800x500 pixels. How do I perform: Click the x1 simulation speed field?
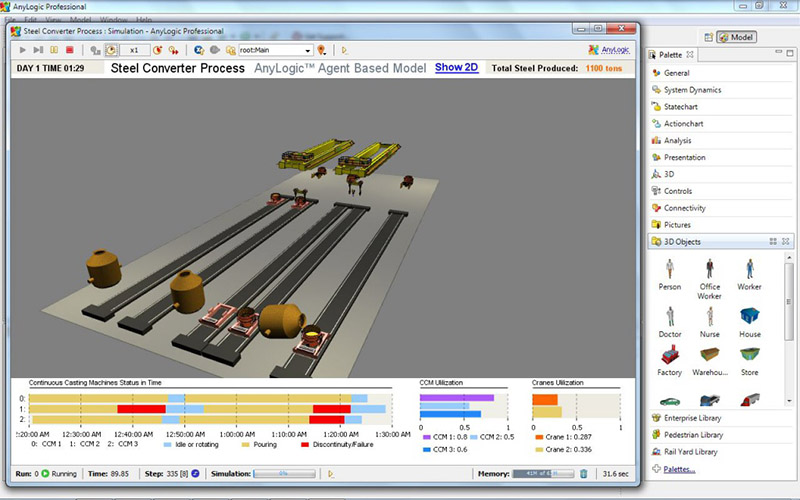[x=135, y=50]
